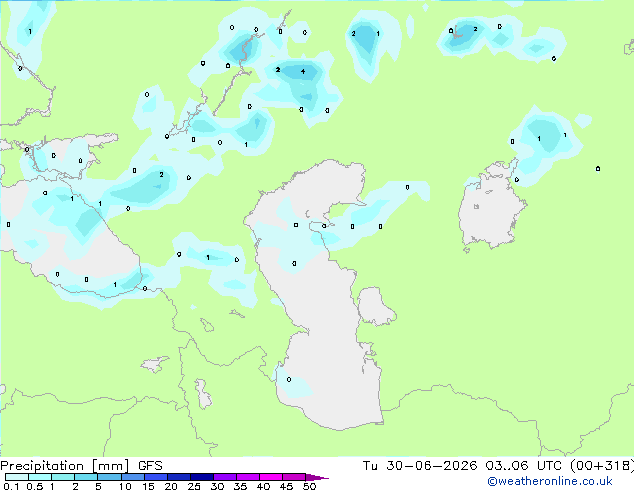
Task: Click the 1–2 mm legend color swatch
Action: pos(63,477)
